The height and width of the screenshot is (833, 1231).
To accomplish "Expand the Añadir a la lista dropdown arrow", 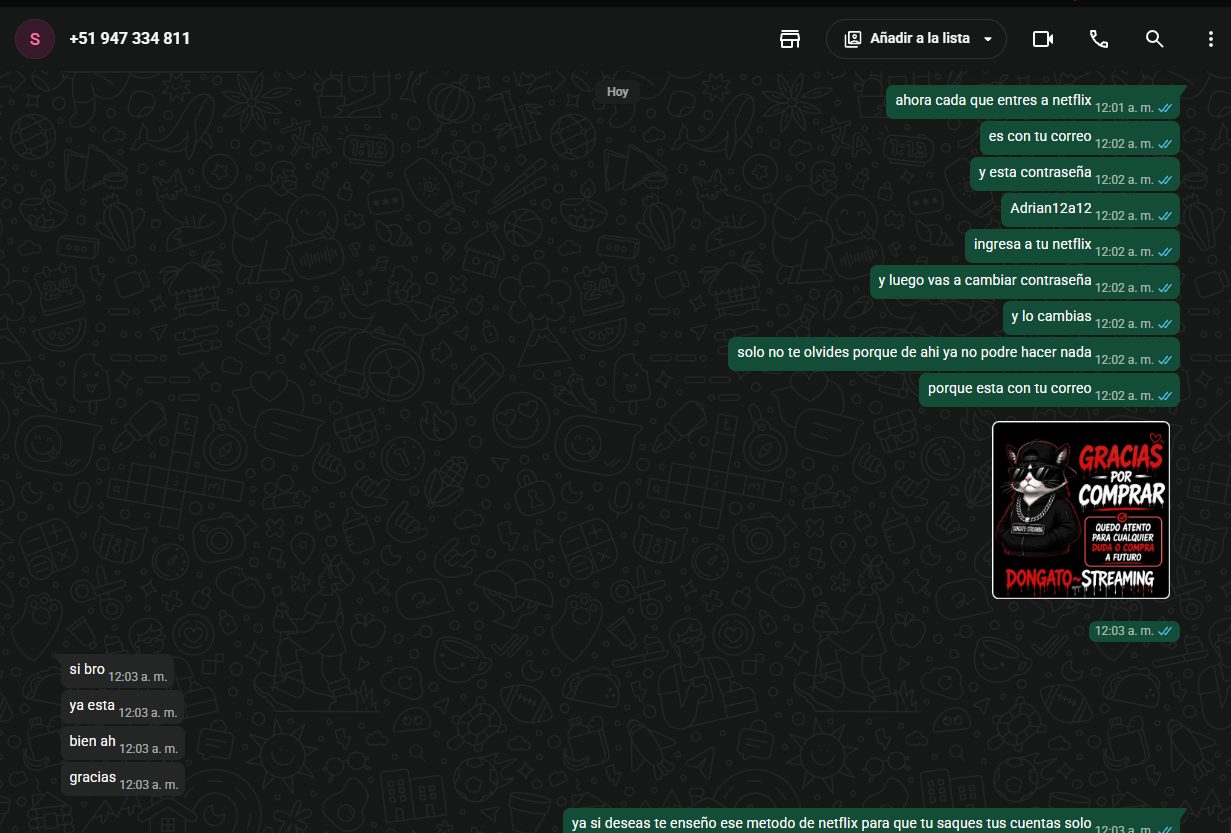I will [x=988, y=39].
